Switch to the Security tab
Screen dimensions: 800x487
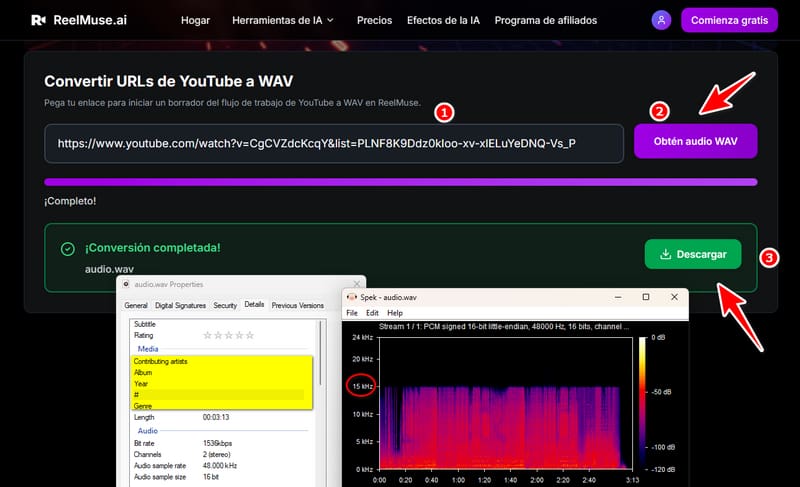tap(225, 305)
